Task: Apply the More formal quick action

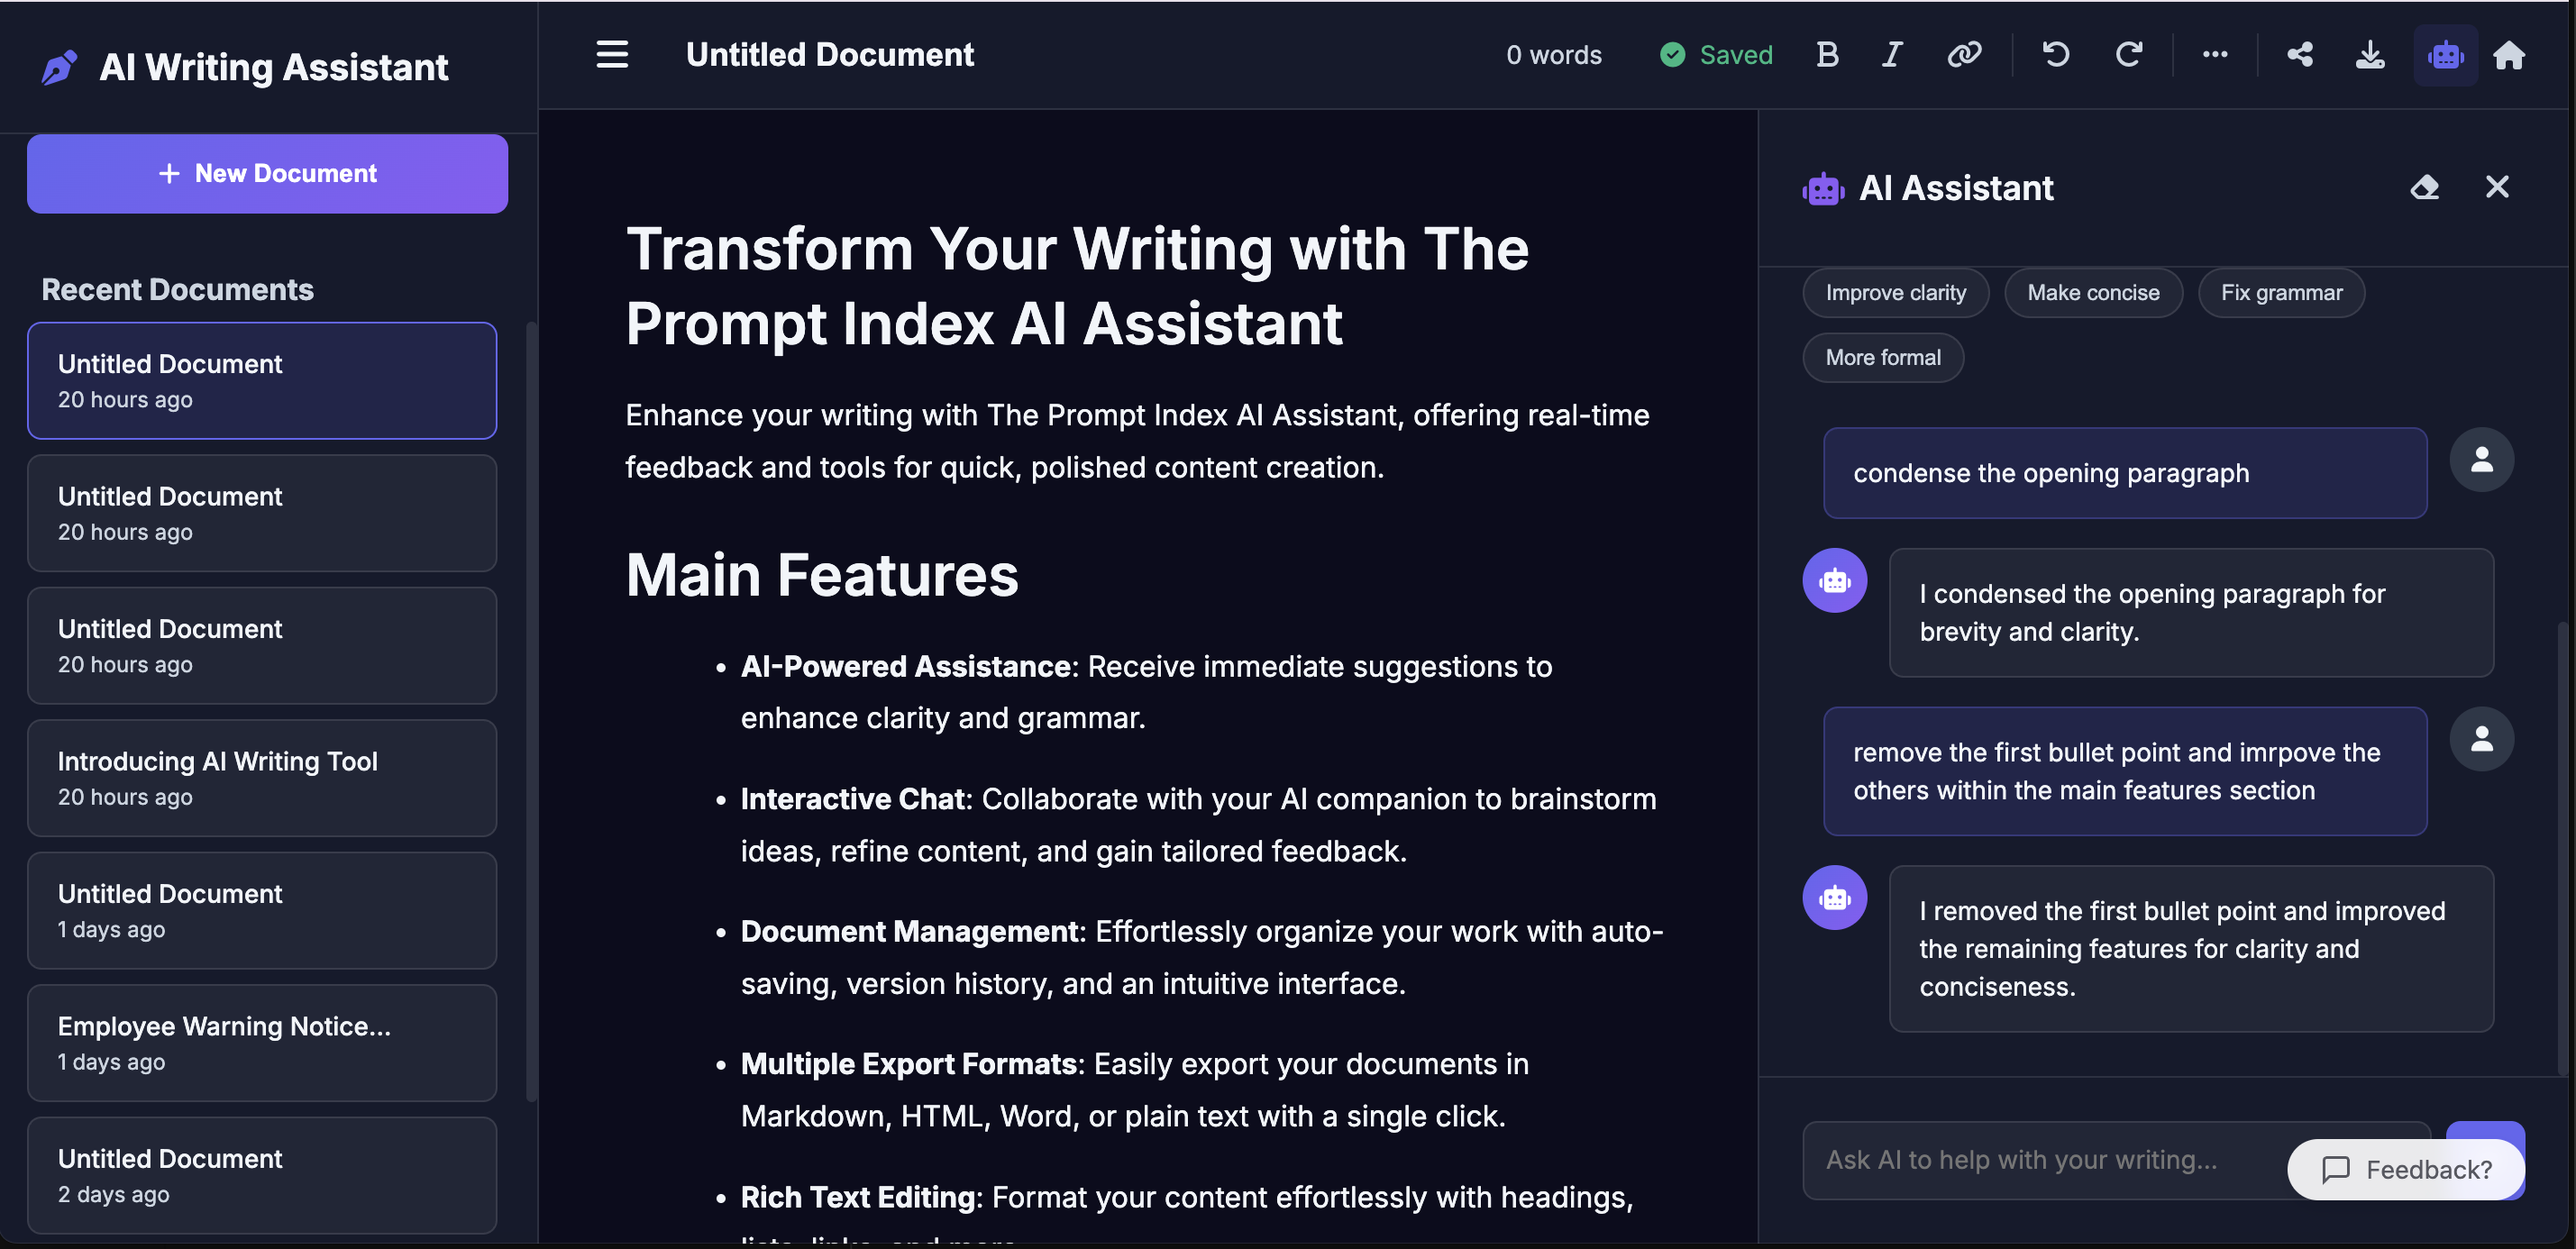Action: [1882, 357]
